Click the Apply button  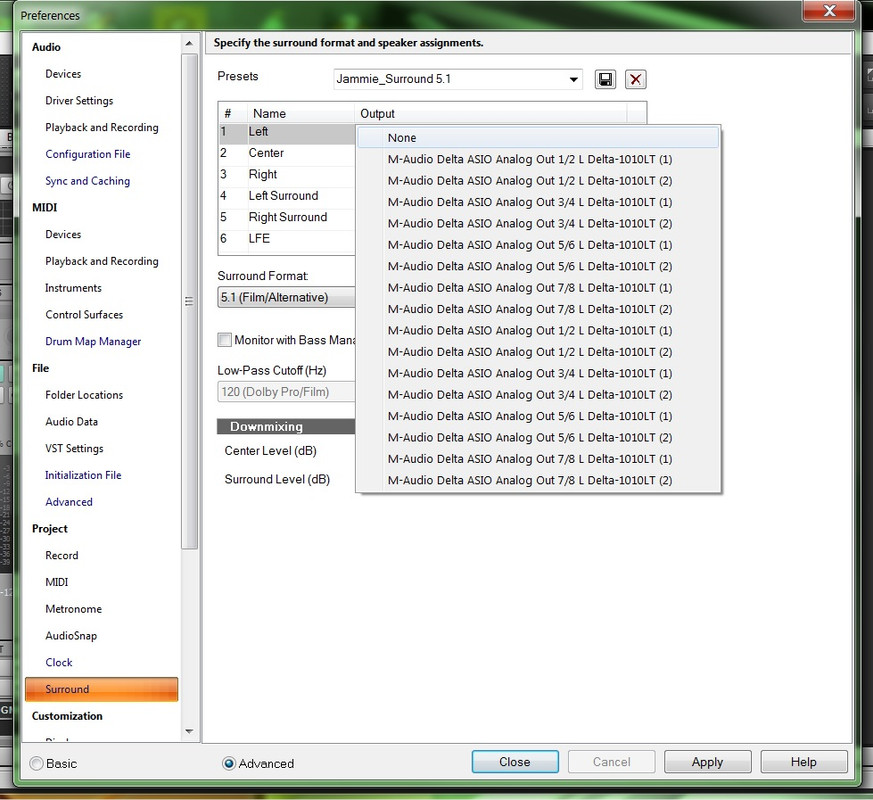(x=707, y=762)
